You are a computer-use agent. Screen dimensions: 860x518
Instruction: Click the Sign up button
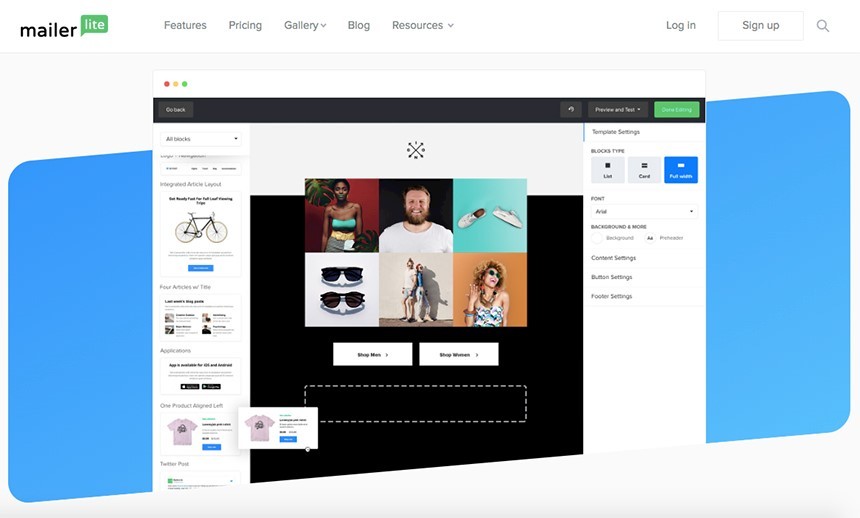(x=760, y=26)
